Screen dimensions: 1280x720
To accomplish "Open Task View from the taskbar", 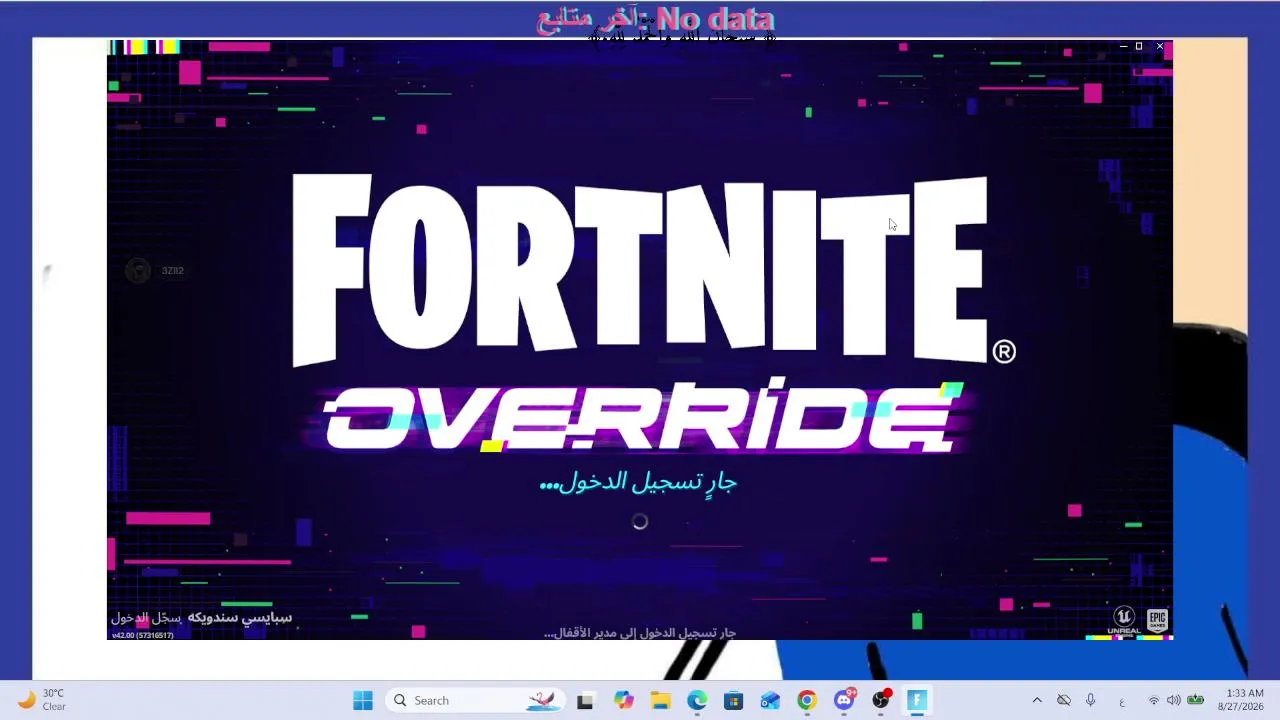I will (x=585, y=701).
